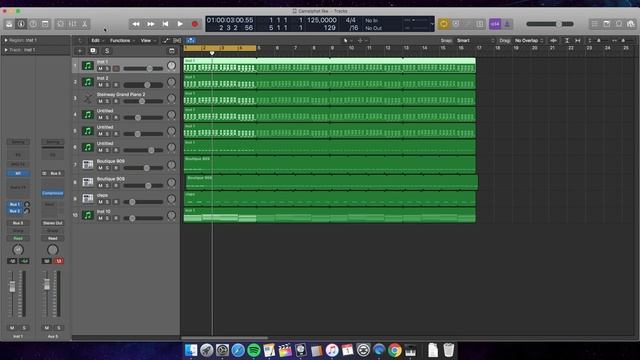Open the Edit menu in Tracks area
Image resolution: width=640 pixels, height=360 pixels.
97,40
